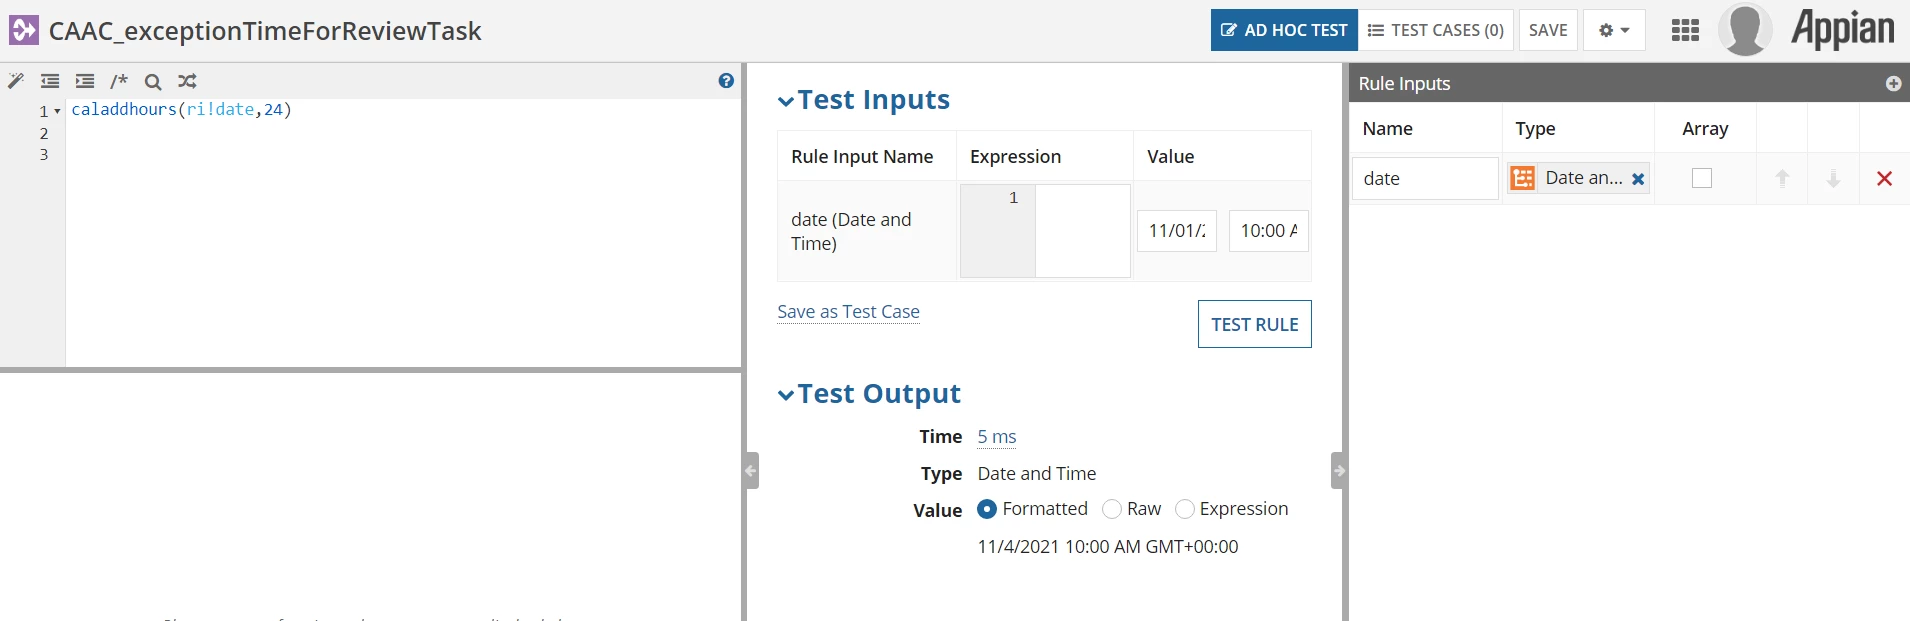Fold code at line 1 arrow

[57, 111]
